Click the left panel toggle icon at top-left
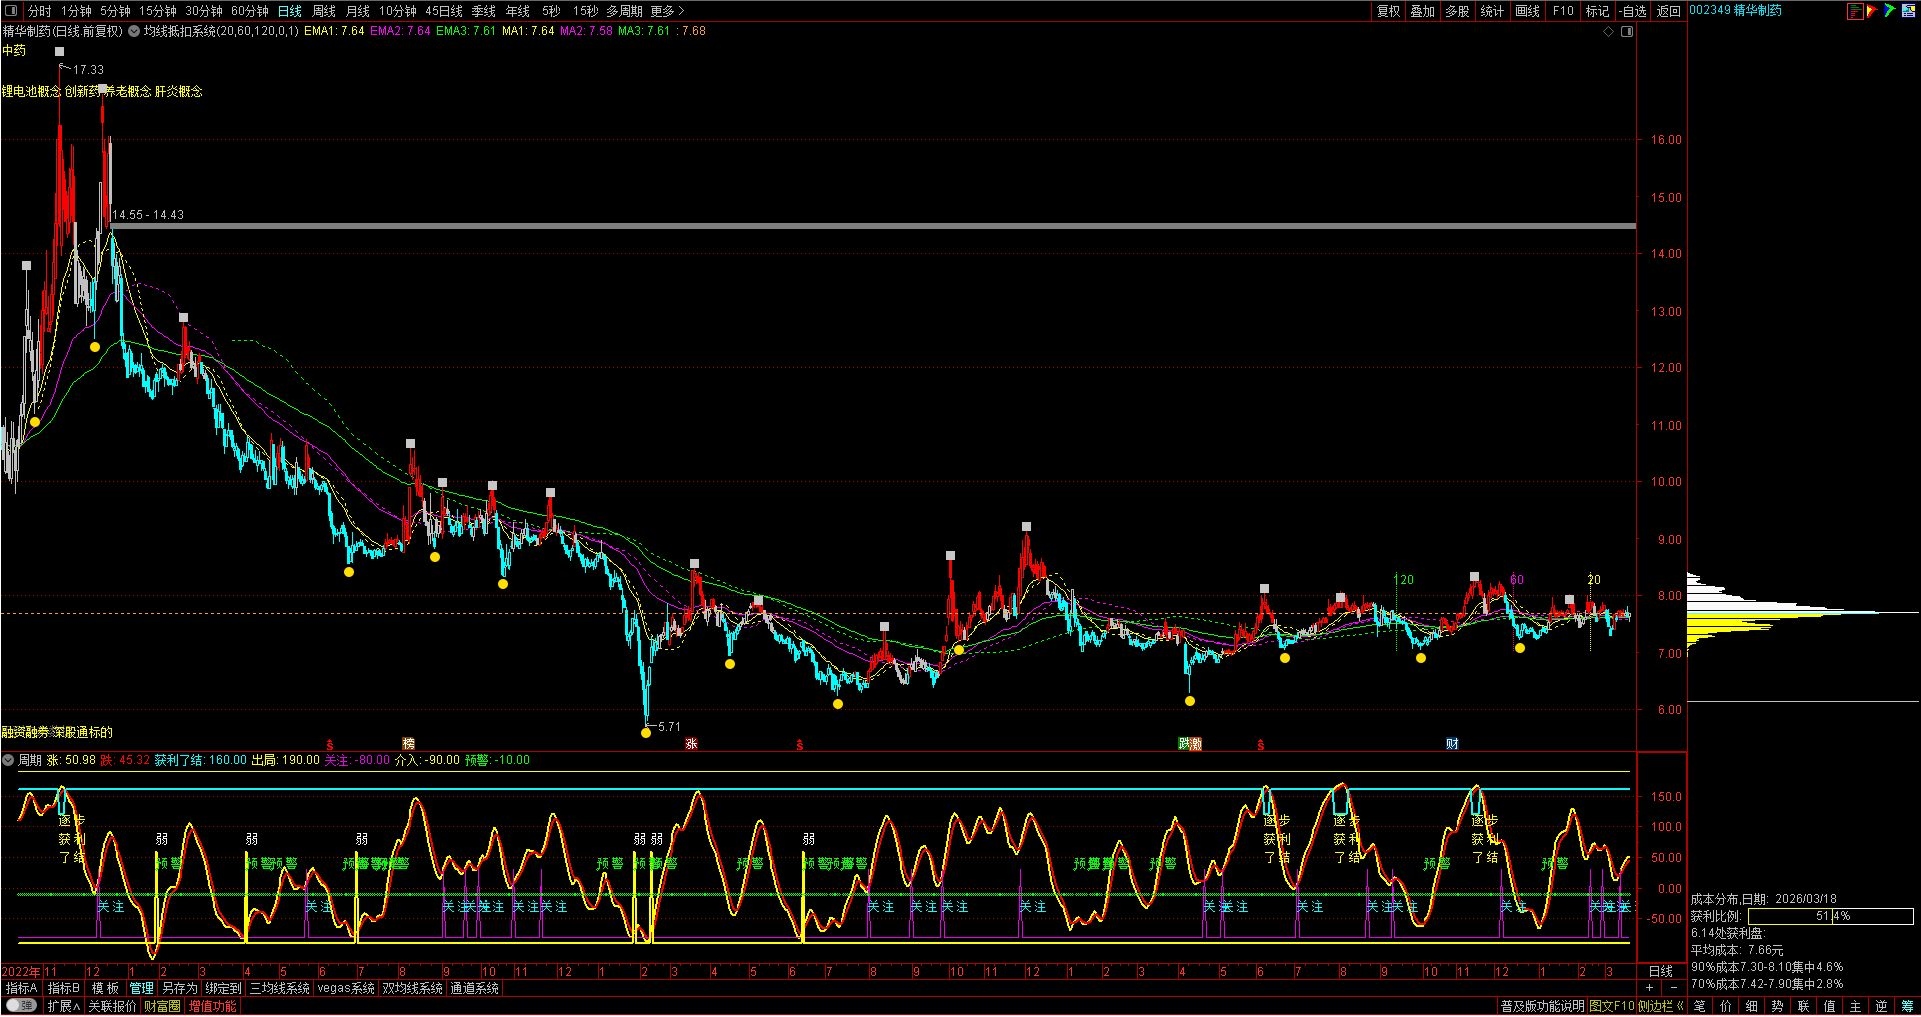This screenshot has width=1921, height=1017. coord(12,11)
